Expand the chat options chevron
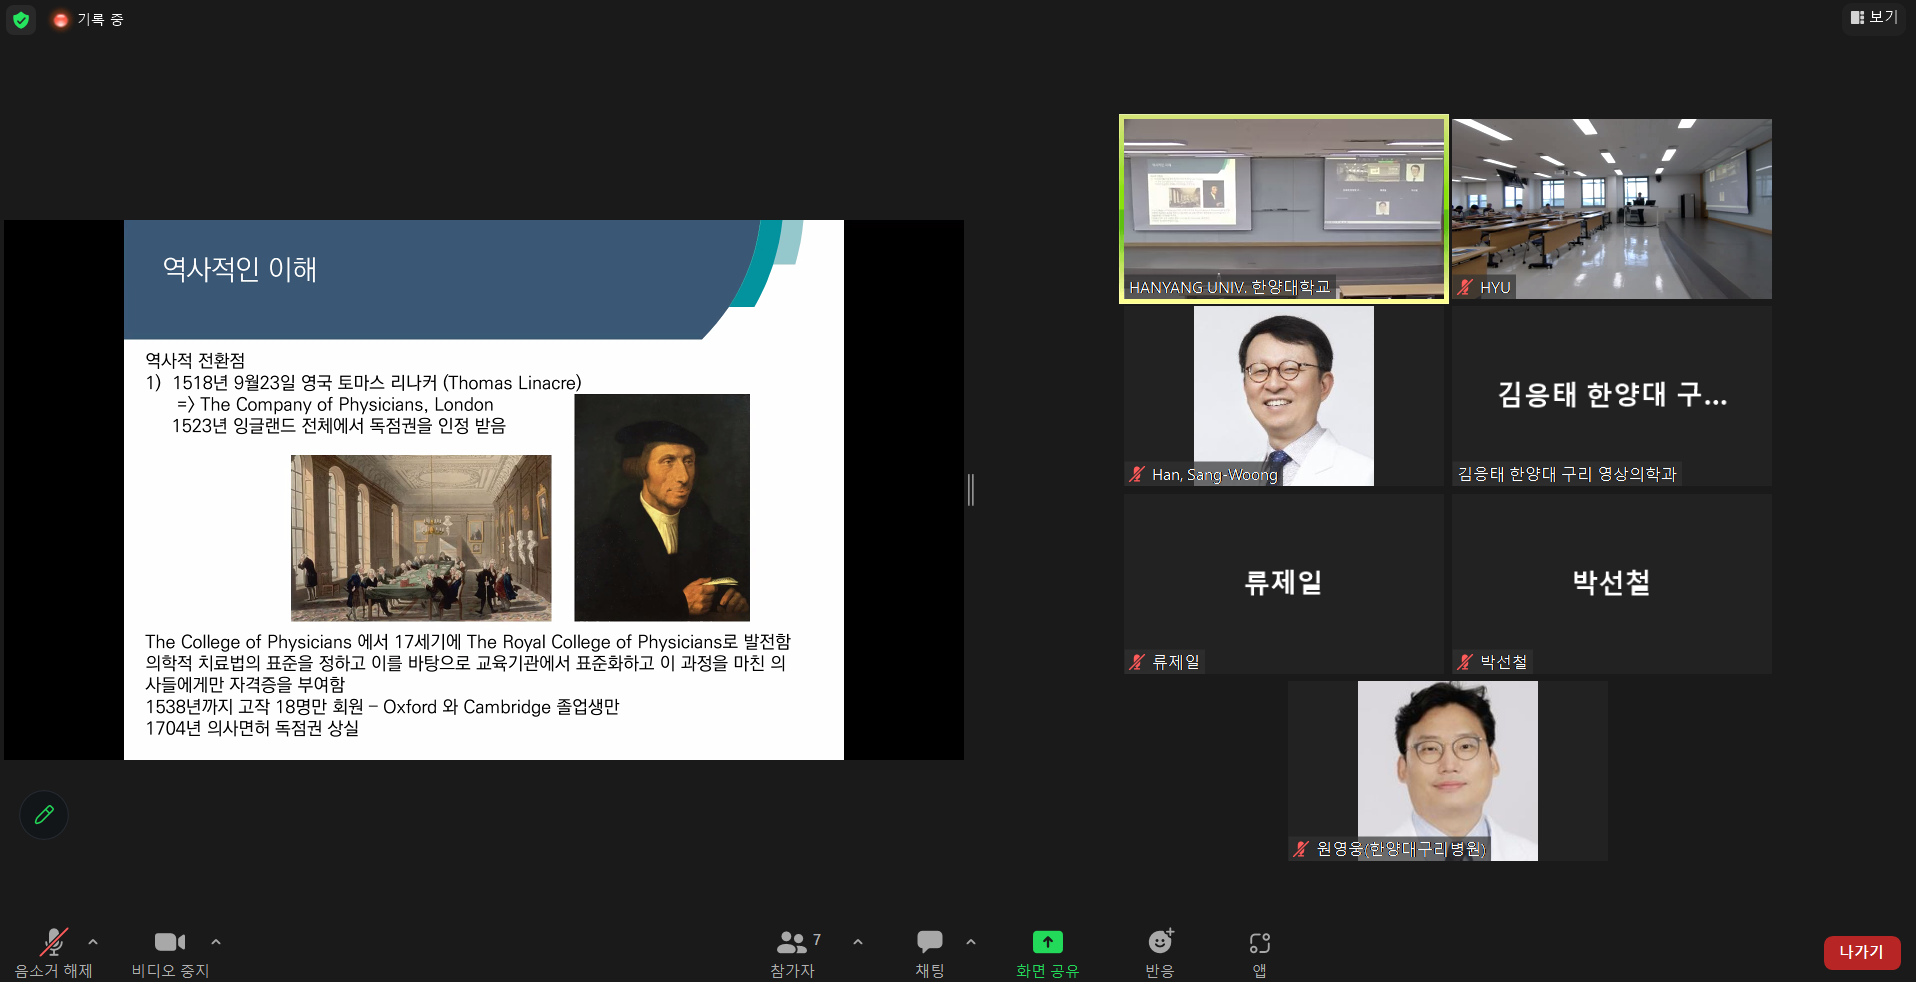Viewport: 1916px width, 982px height. (x=971, y=942)
